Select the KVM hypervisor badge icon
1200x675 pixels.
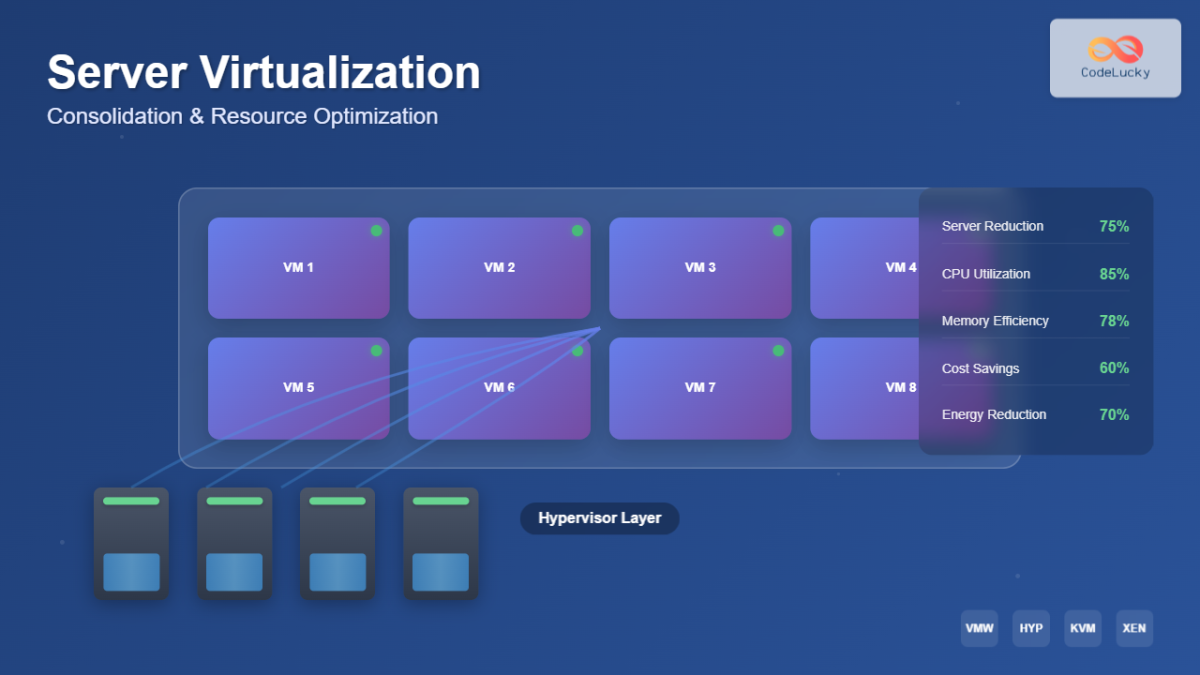click(1083, 628)
